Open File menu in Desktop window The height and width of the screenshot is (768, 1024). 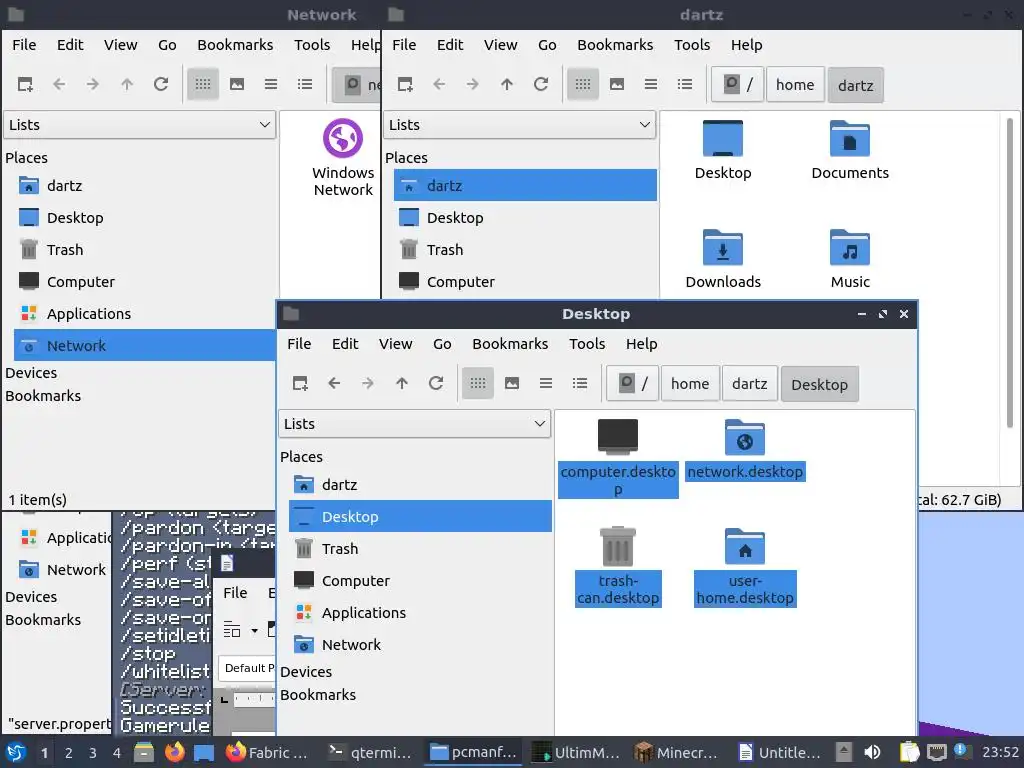[299, 344]
